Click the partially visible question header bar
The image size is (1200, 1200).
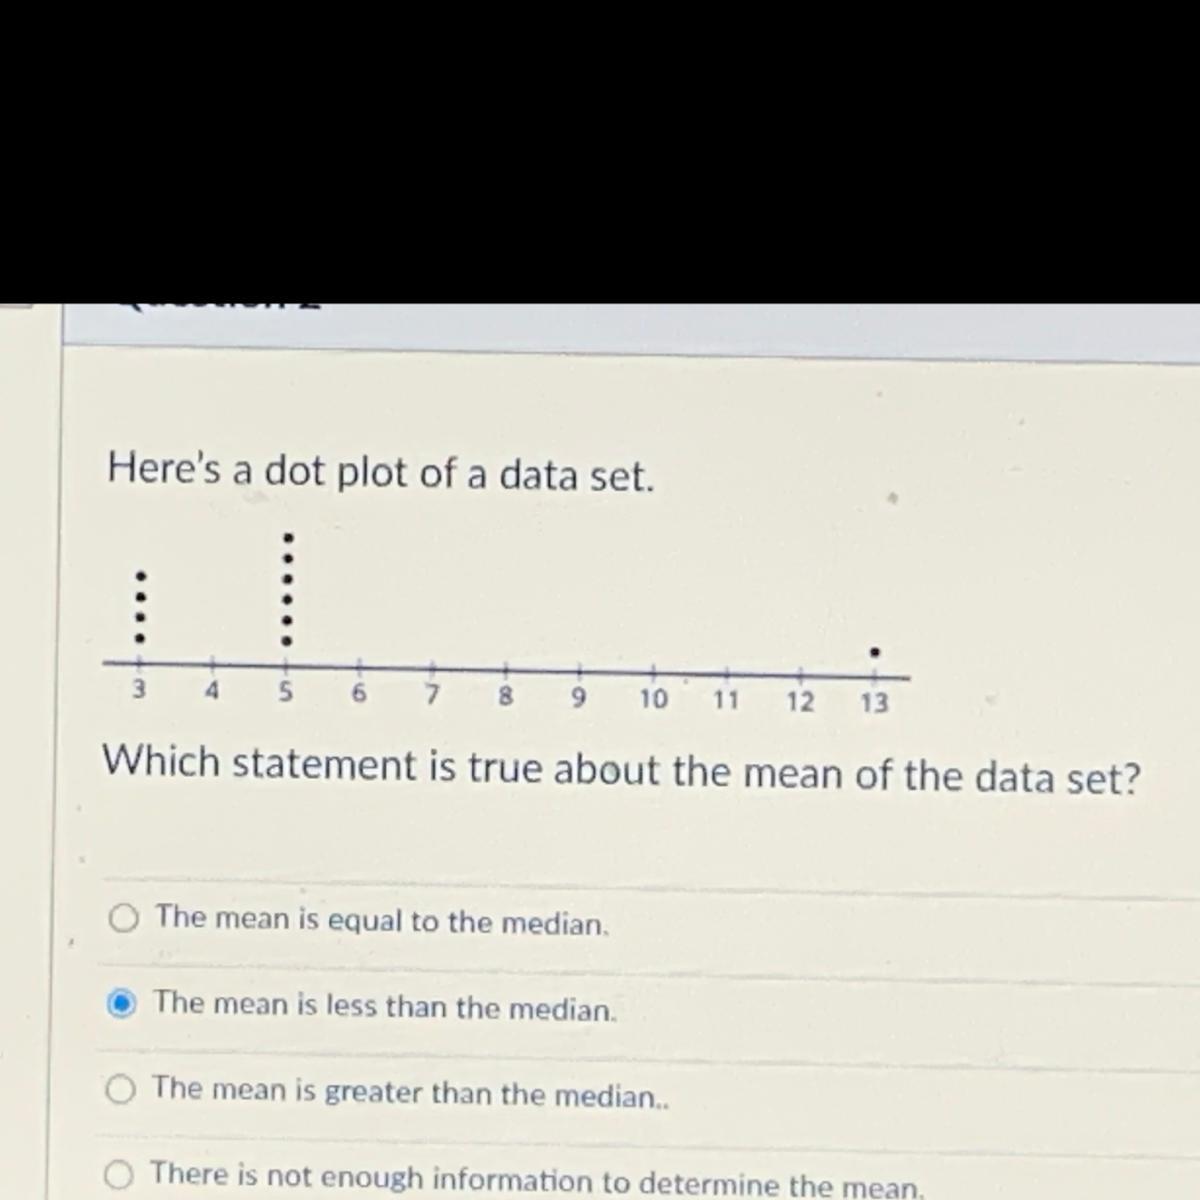click(x=631, y=326)
